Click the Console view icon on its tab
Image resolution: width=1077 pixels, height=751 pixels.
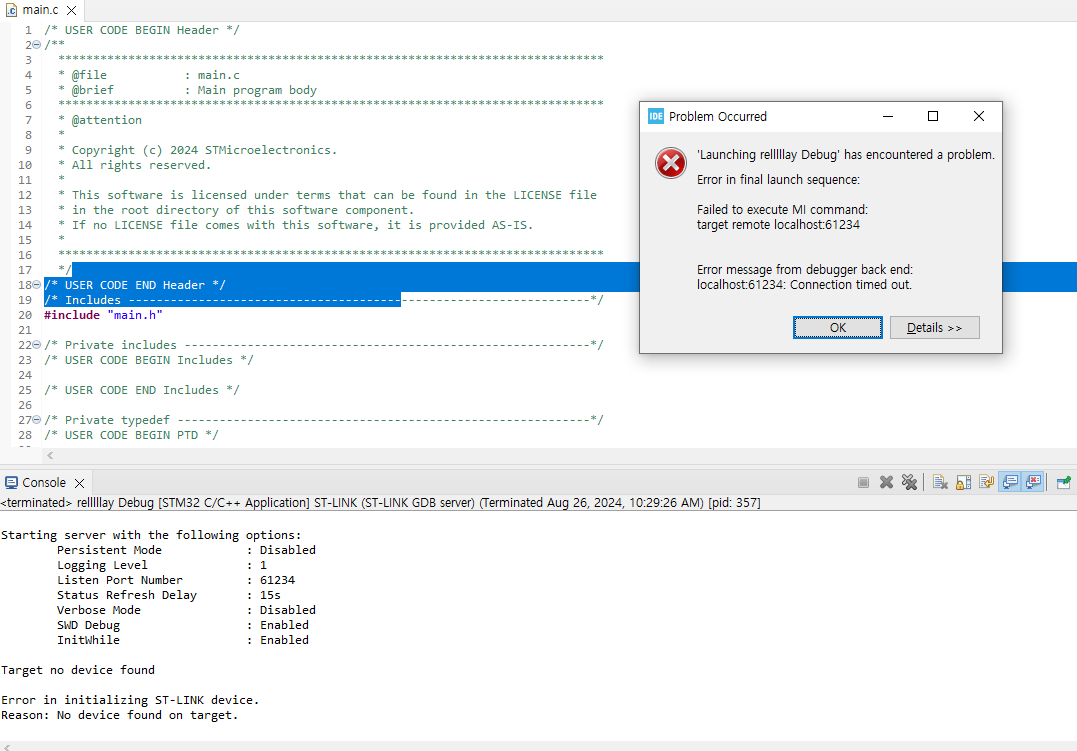(x=12, y=481)
